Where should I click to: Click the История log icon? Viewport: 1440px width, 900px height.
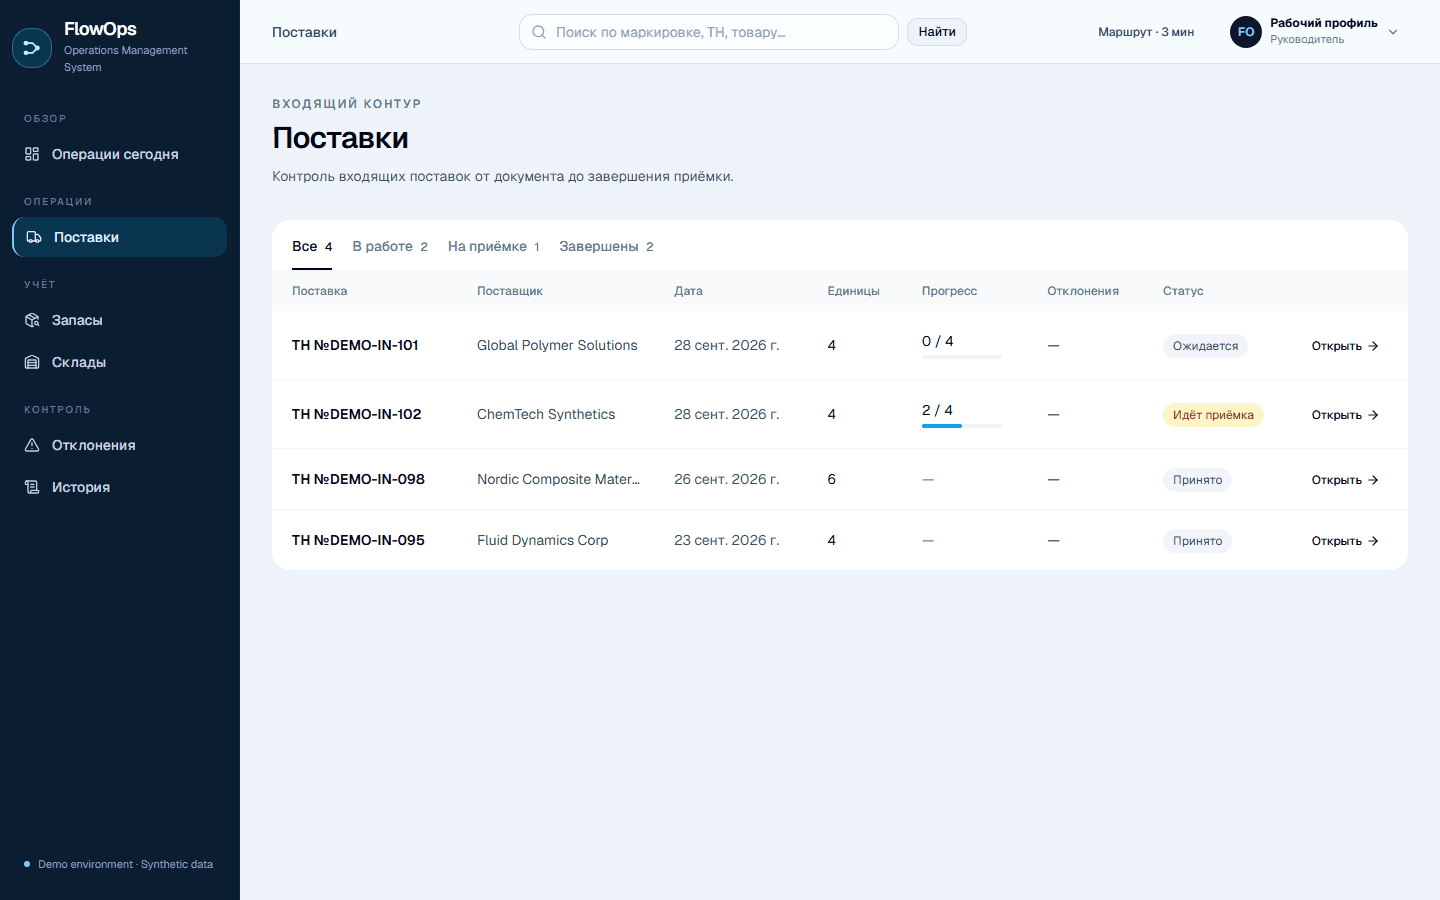pos(32,487)
